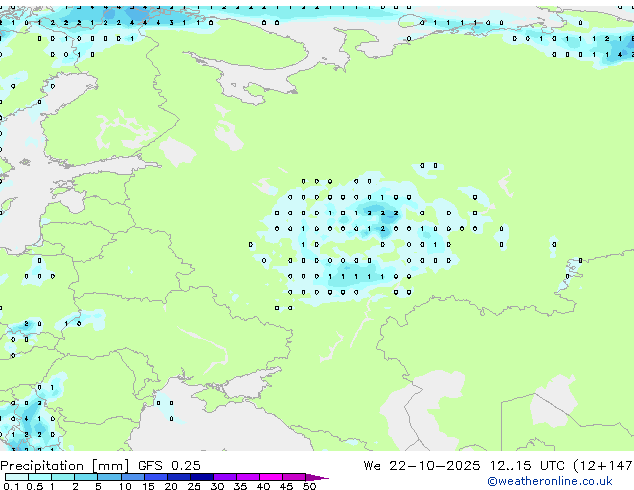Select the legend swatch between 1 and 2
This screenshot has width=634, height=490.
[x=63, y=477]
